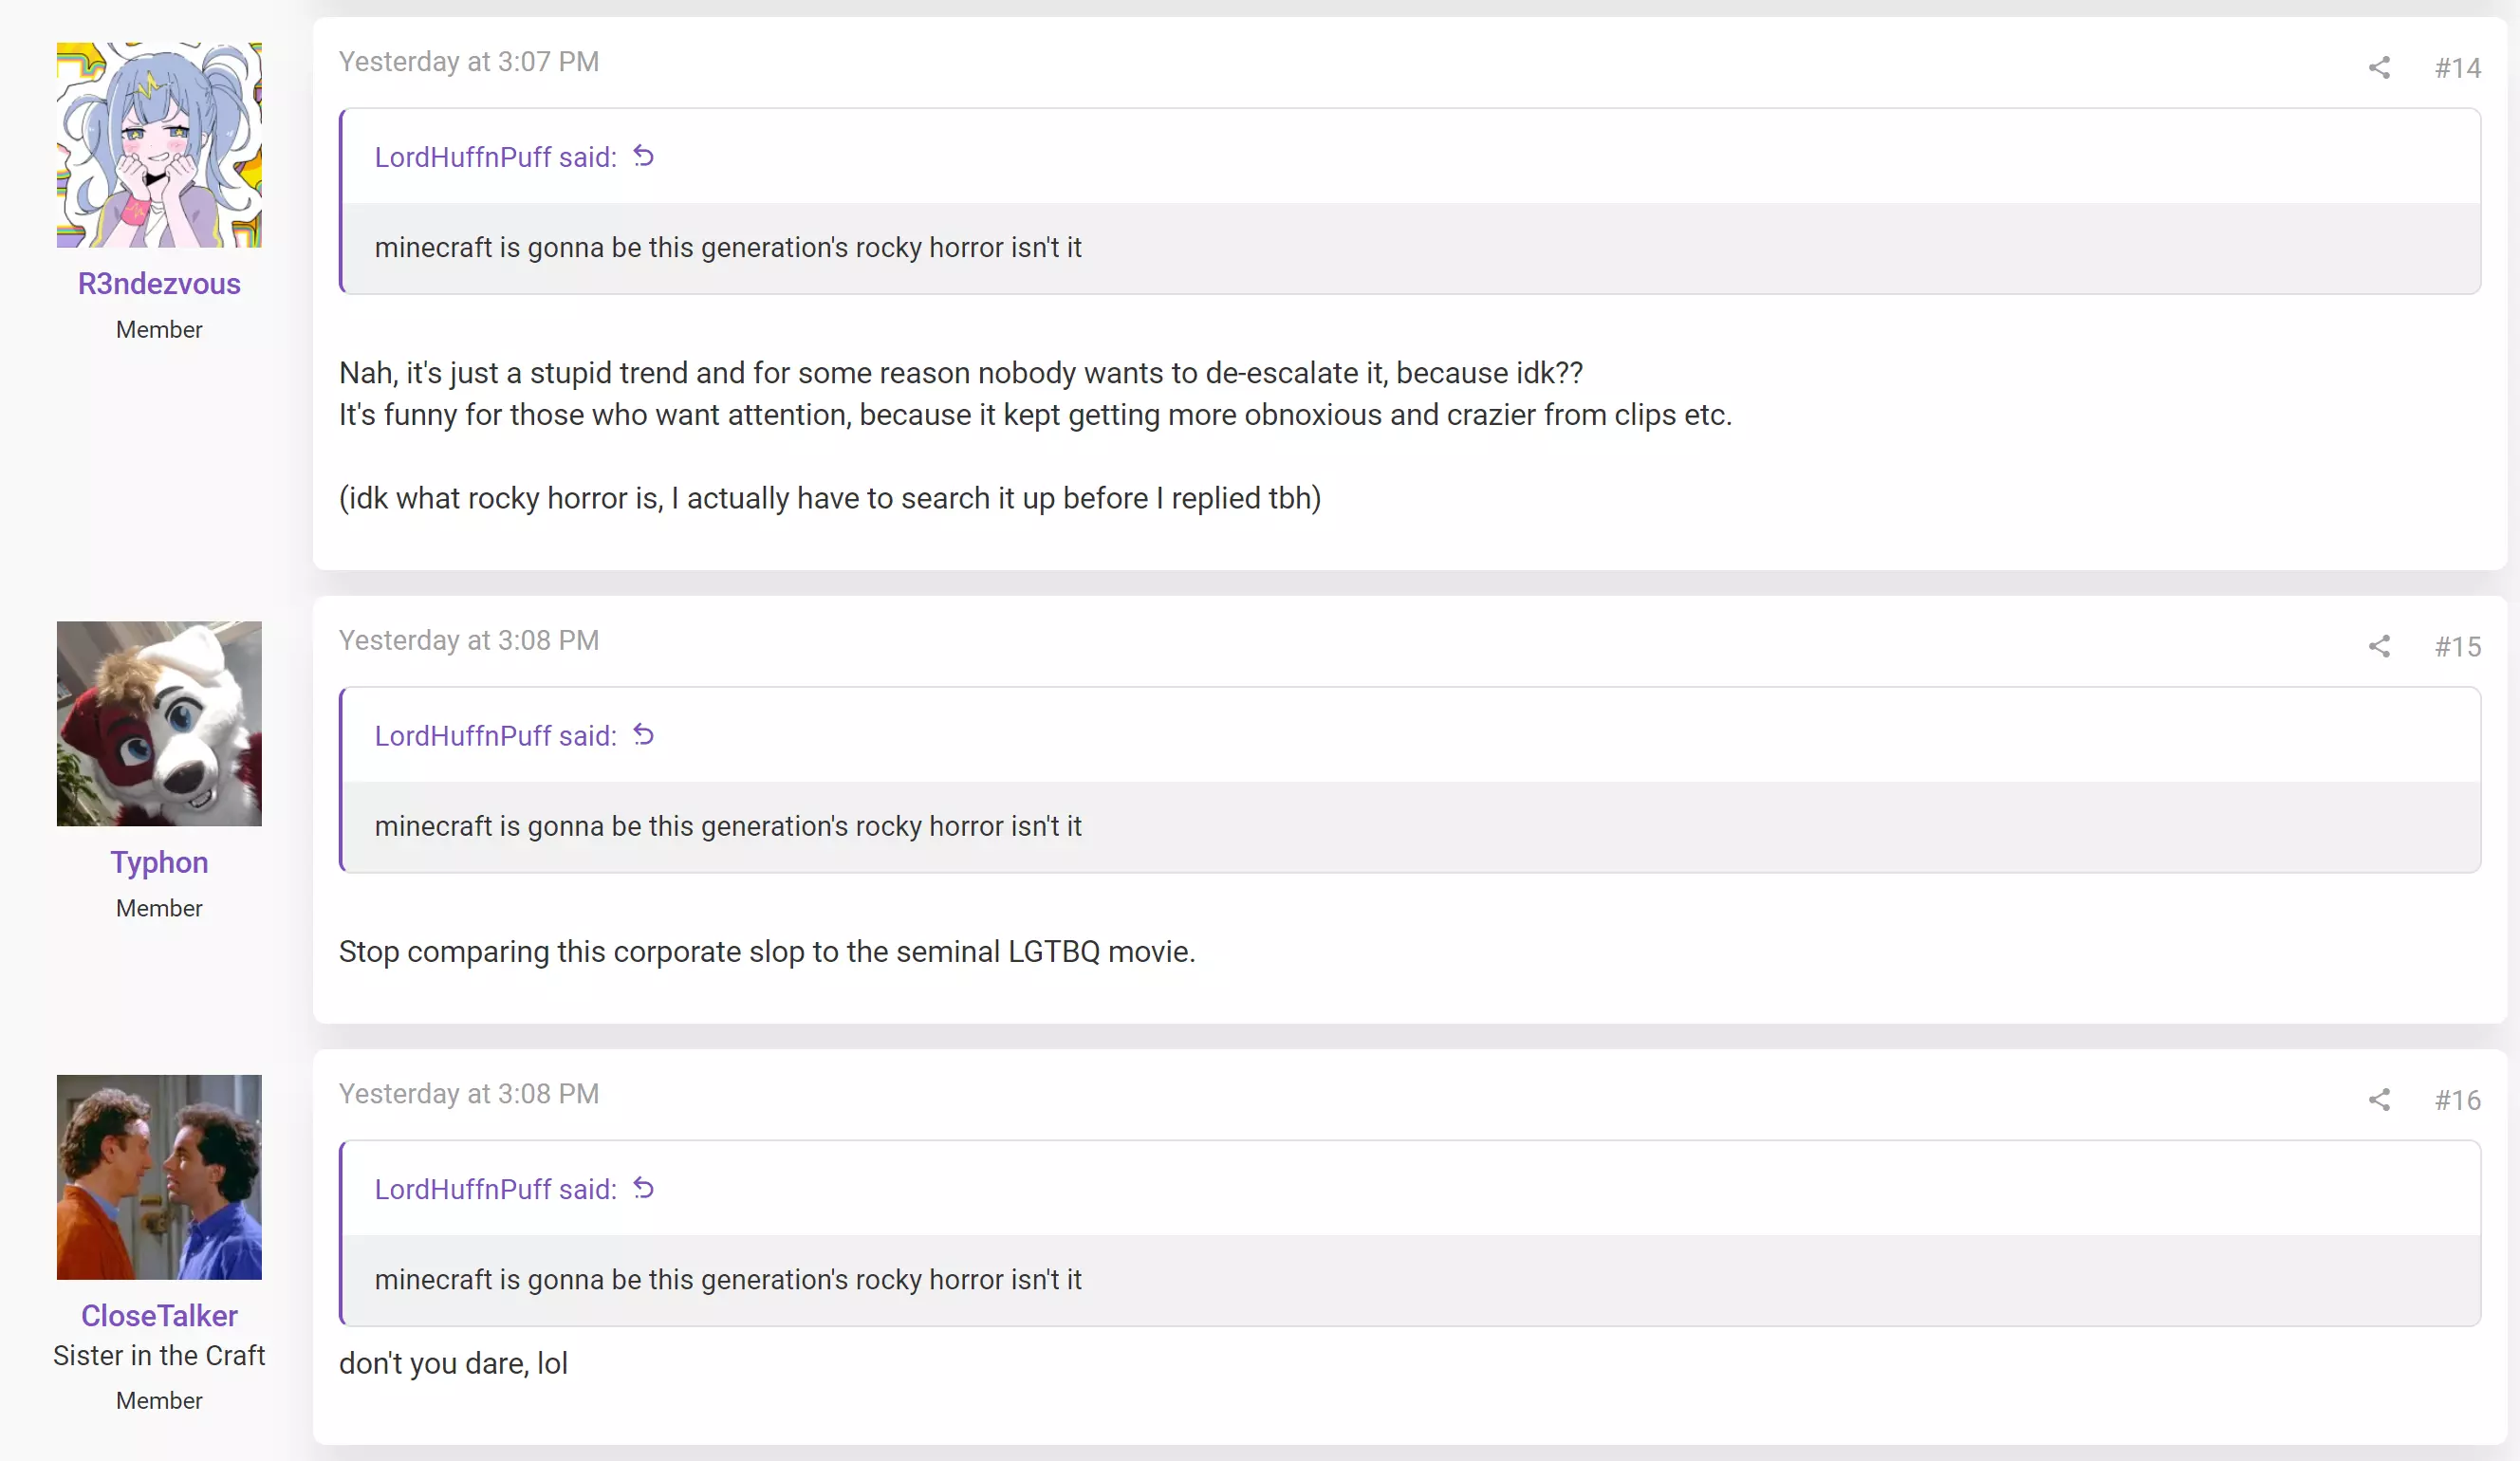
Task: Open post number #16 permalink
Action: (2457, 1101)
